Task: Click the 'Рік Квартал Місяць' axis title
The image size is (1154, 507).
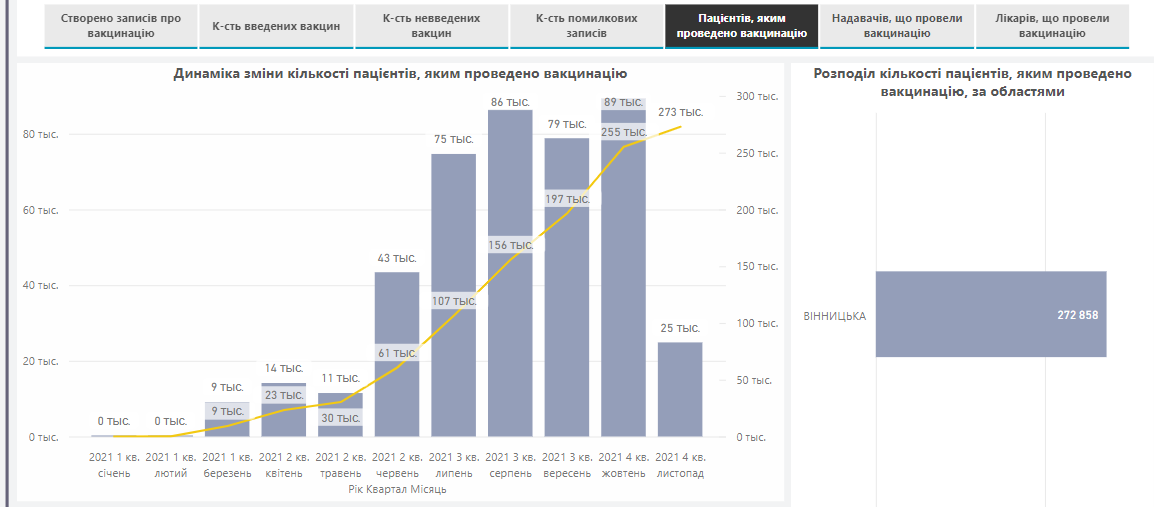Action: (397, 490)
